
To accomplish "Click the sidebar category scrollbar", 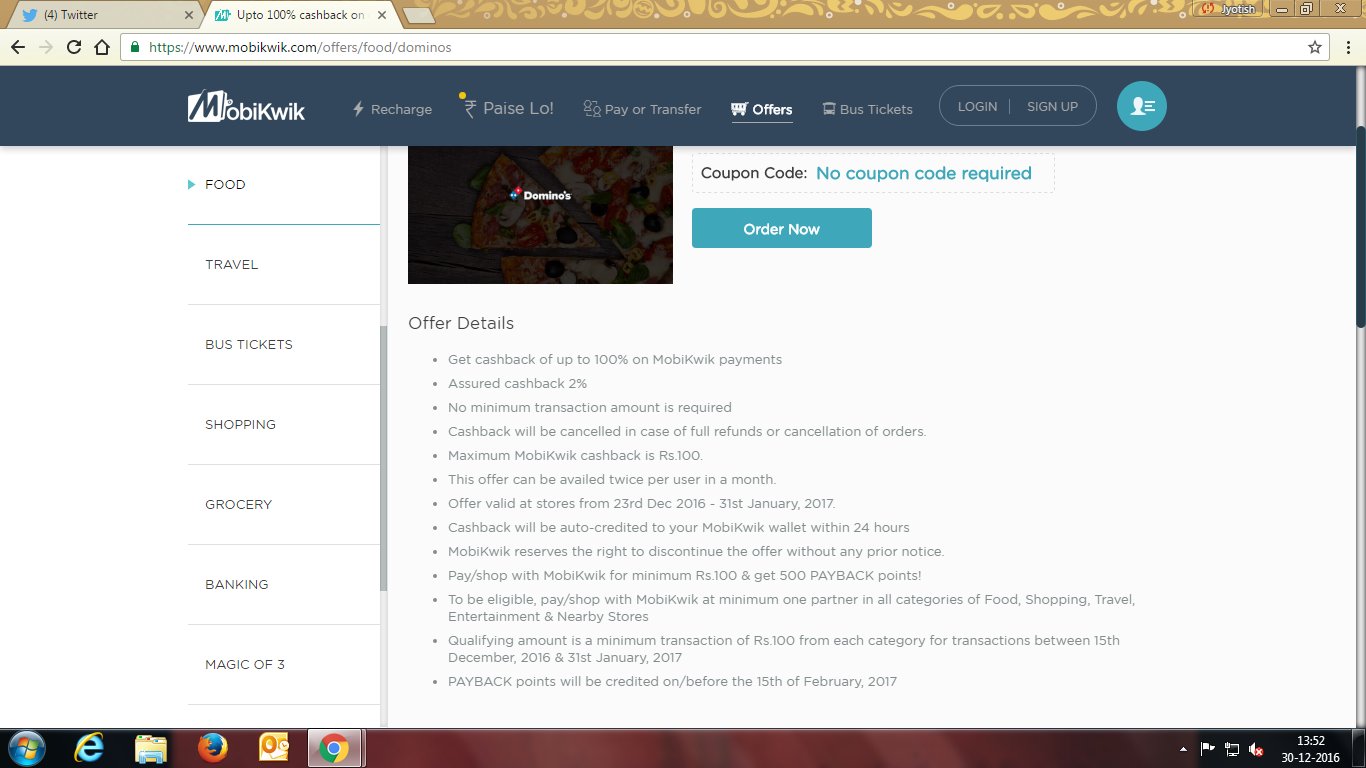I will point(383,458).
